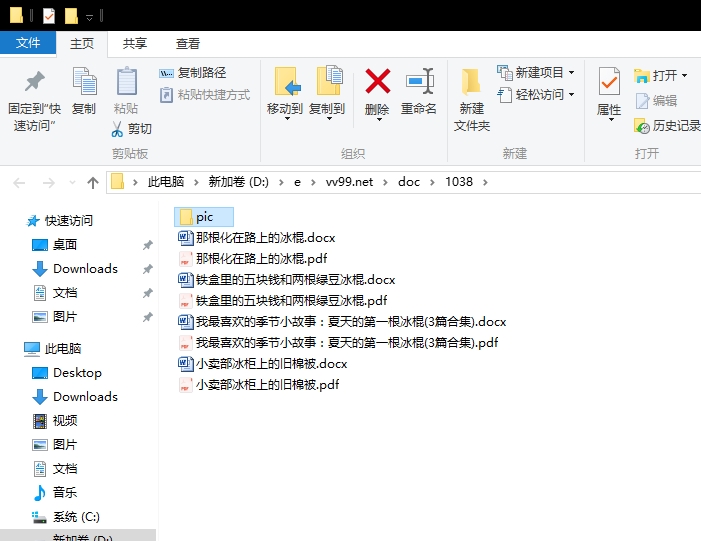The height and width of the screenshot is (541, 701).
Task: Click 粘贴快捷方式 paste shortcut
Action: pos(205,95)
